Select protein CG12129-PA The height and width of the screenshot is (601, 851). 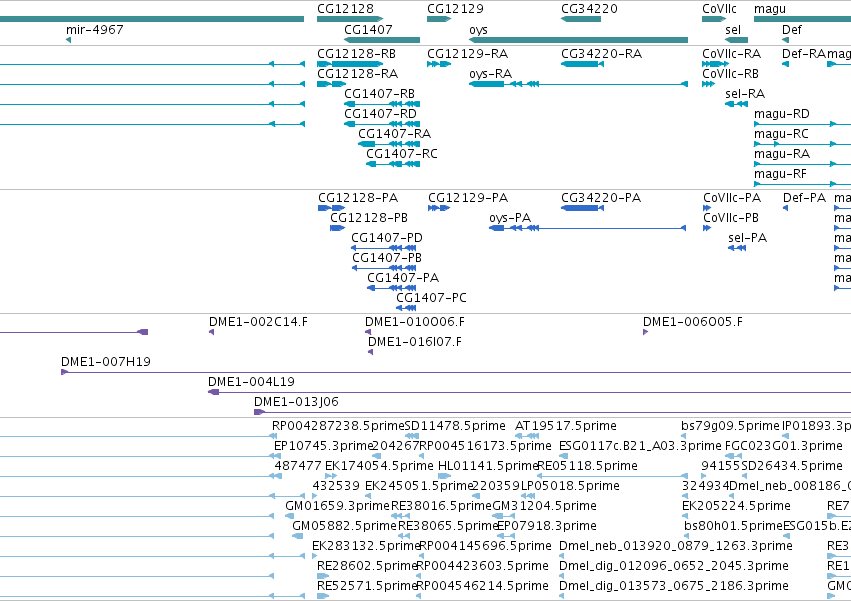[439, 208]
